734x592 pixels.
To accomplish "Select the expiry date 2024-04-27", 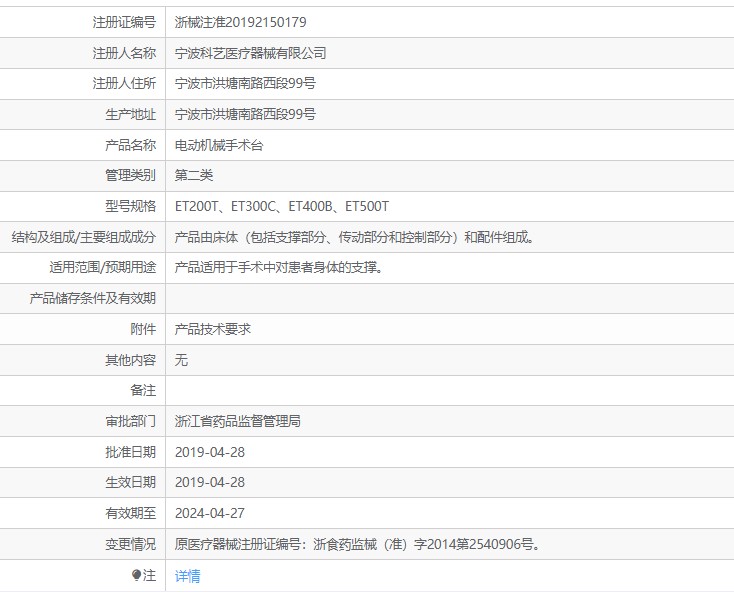I will pyautogui.click(x=210, y=513).
